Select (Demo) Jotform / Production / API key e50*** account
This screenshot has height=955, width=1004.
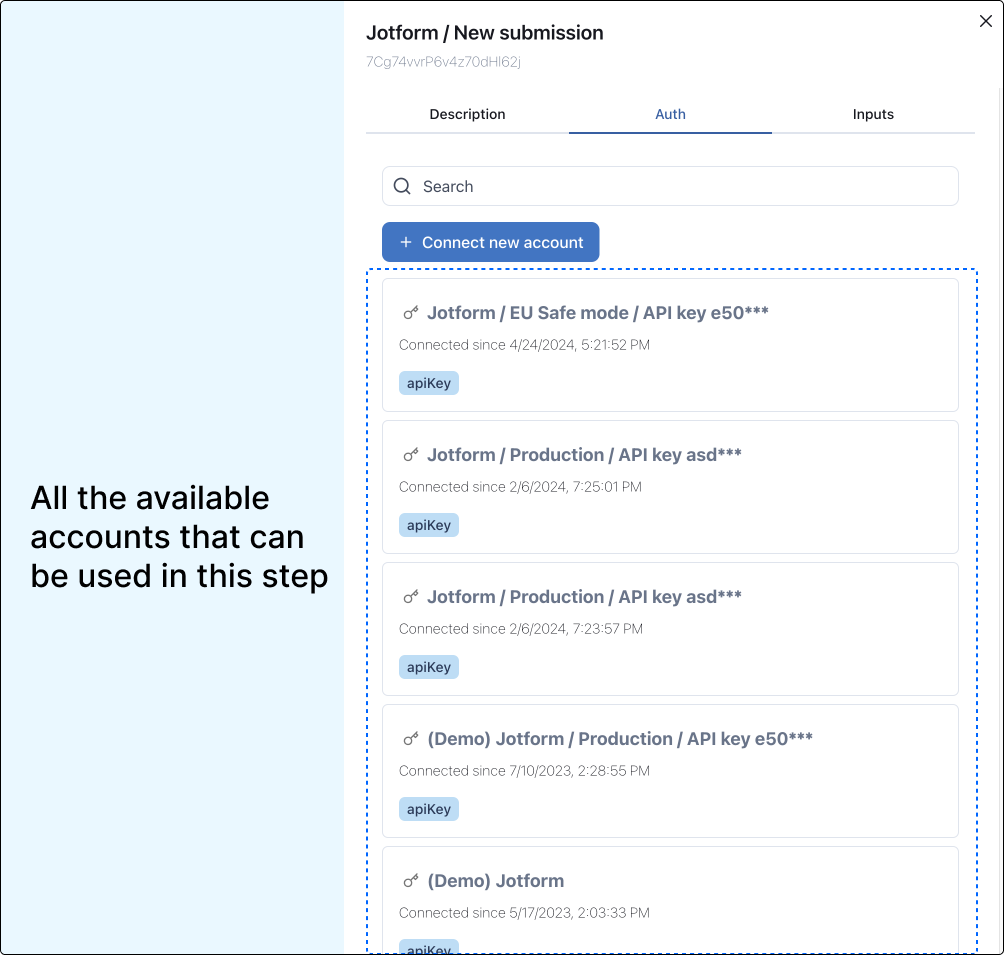[670, 771]
